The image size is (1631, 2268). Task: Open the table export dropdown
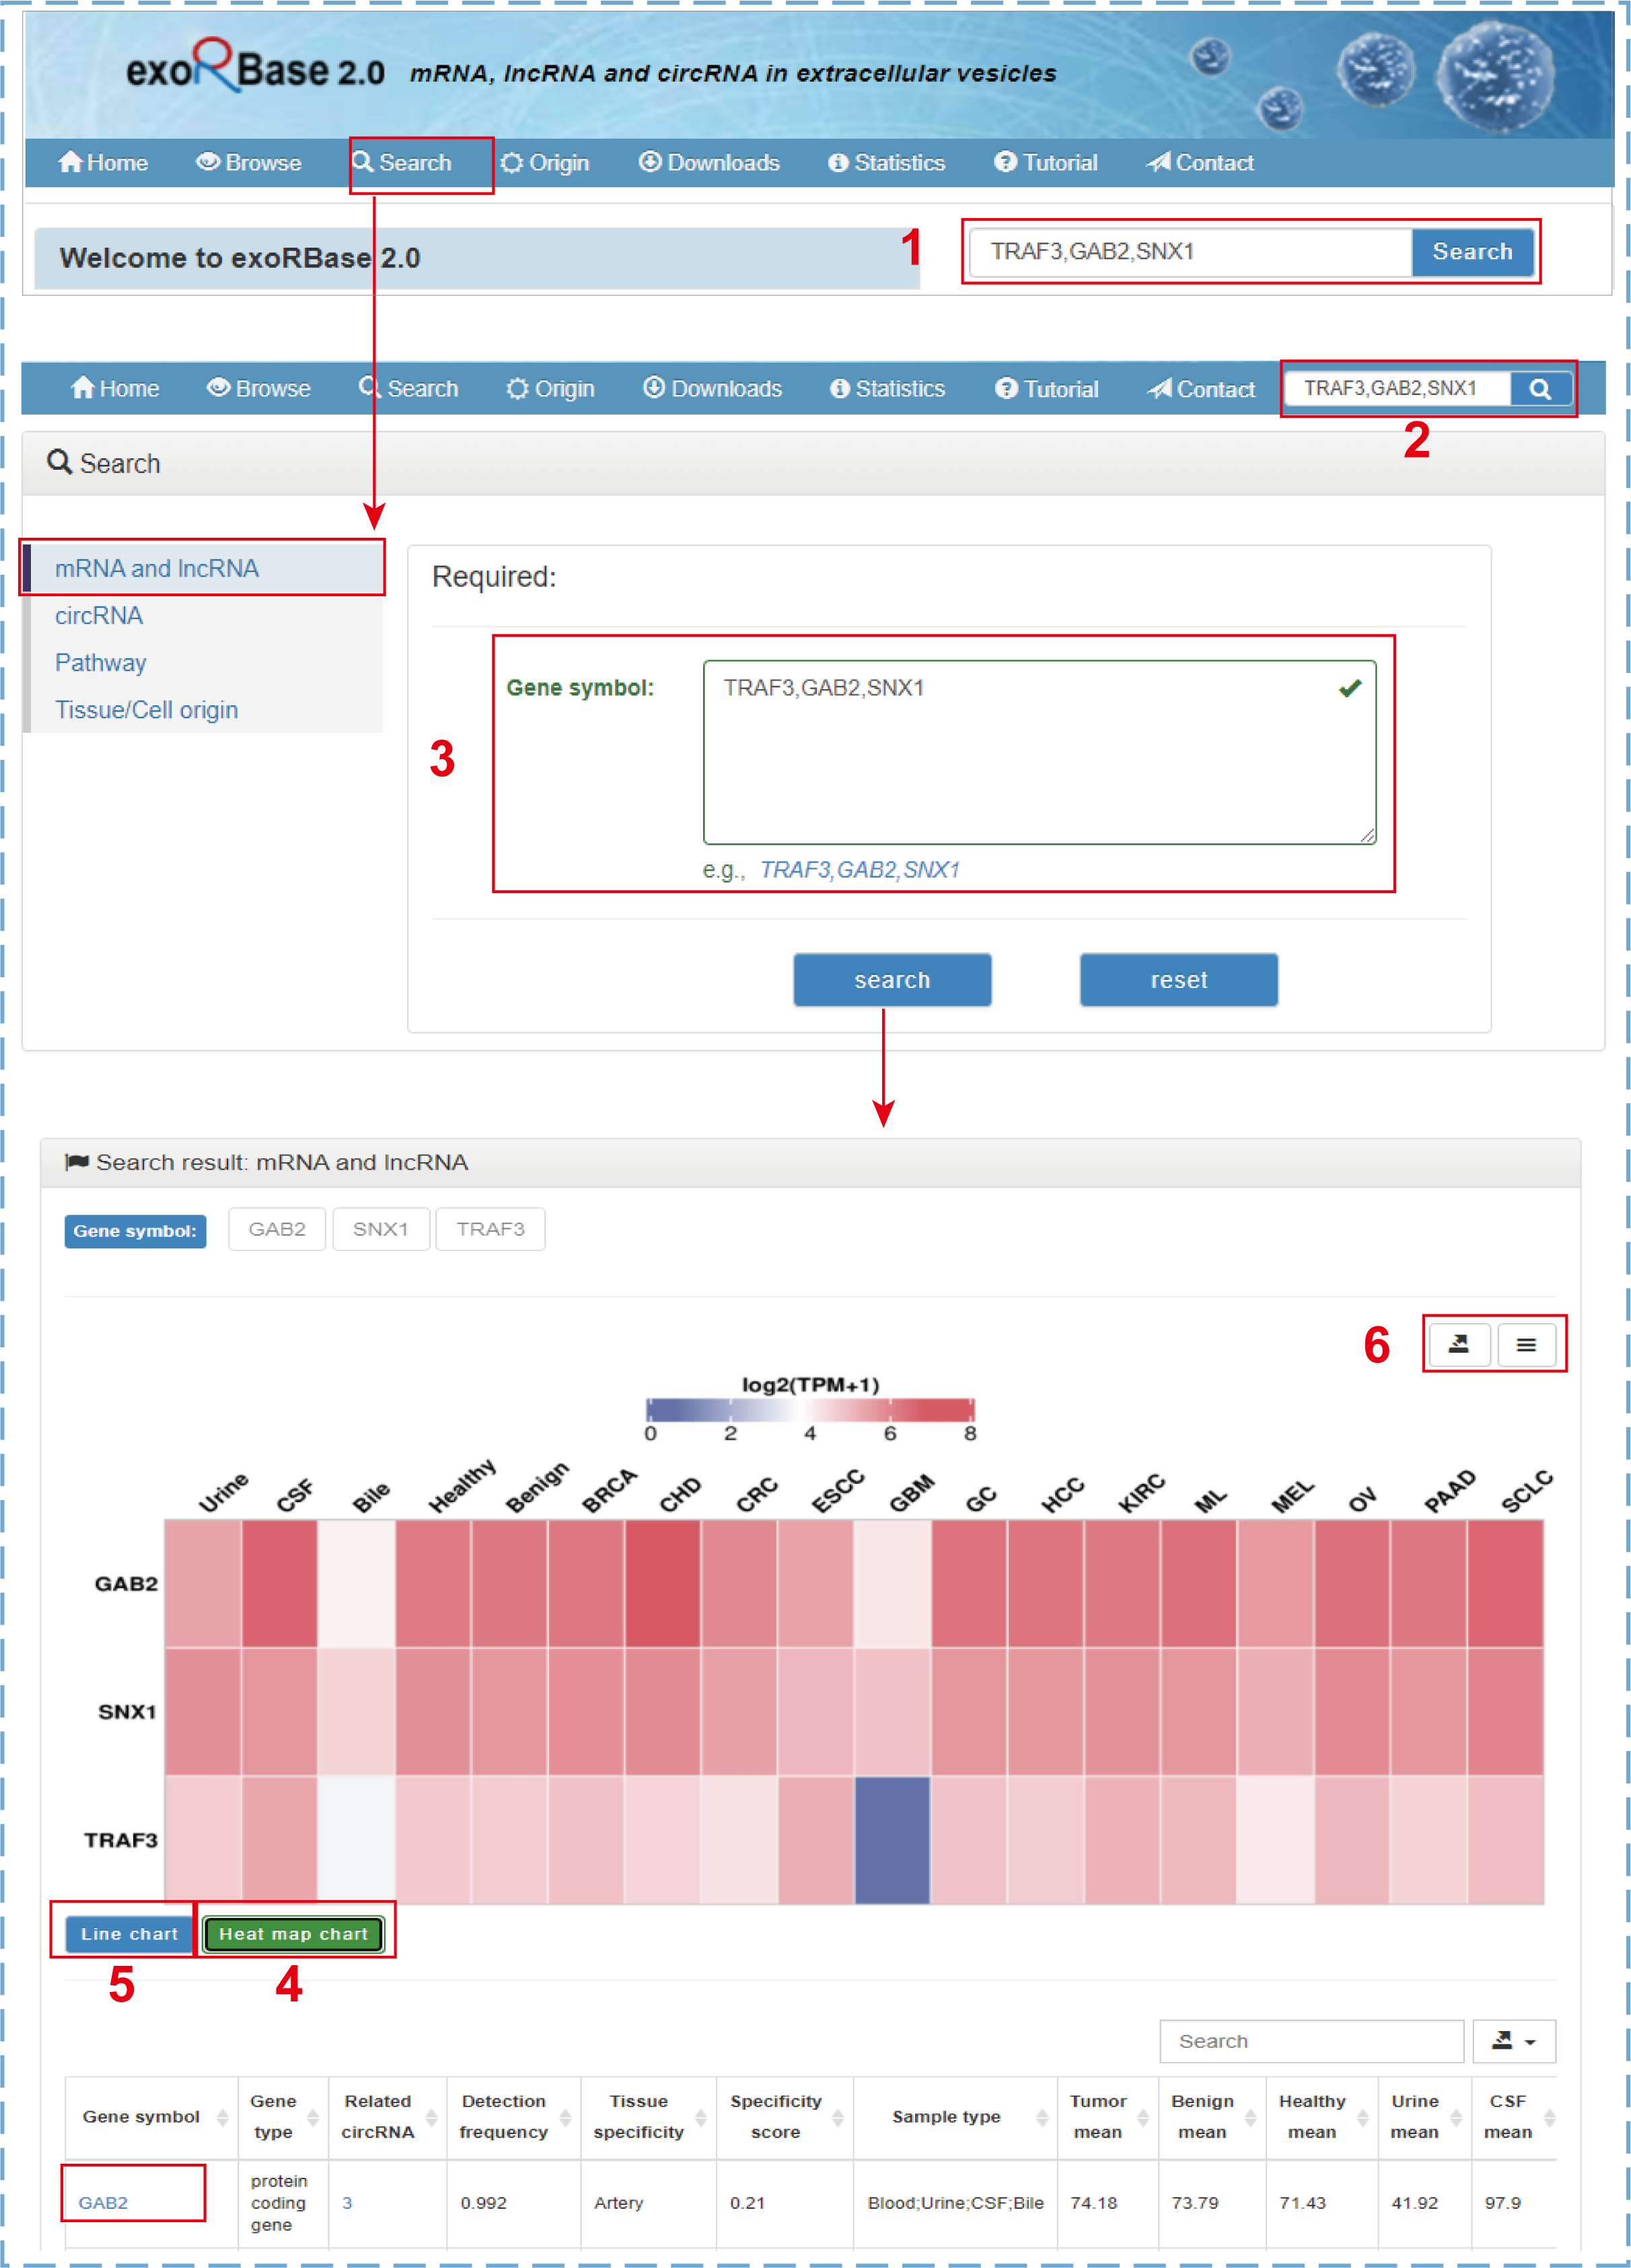[x=1514, y=2040]
